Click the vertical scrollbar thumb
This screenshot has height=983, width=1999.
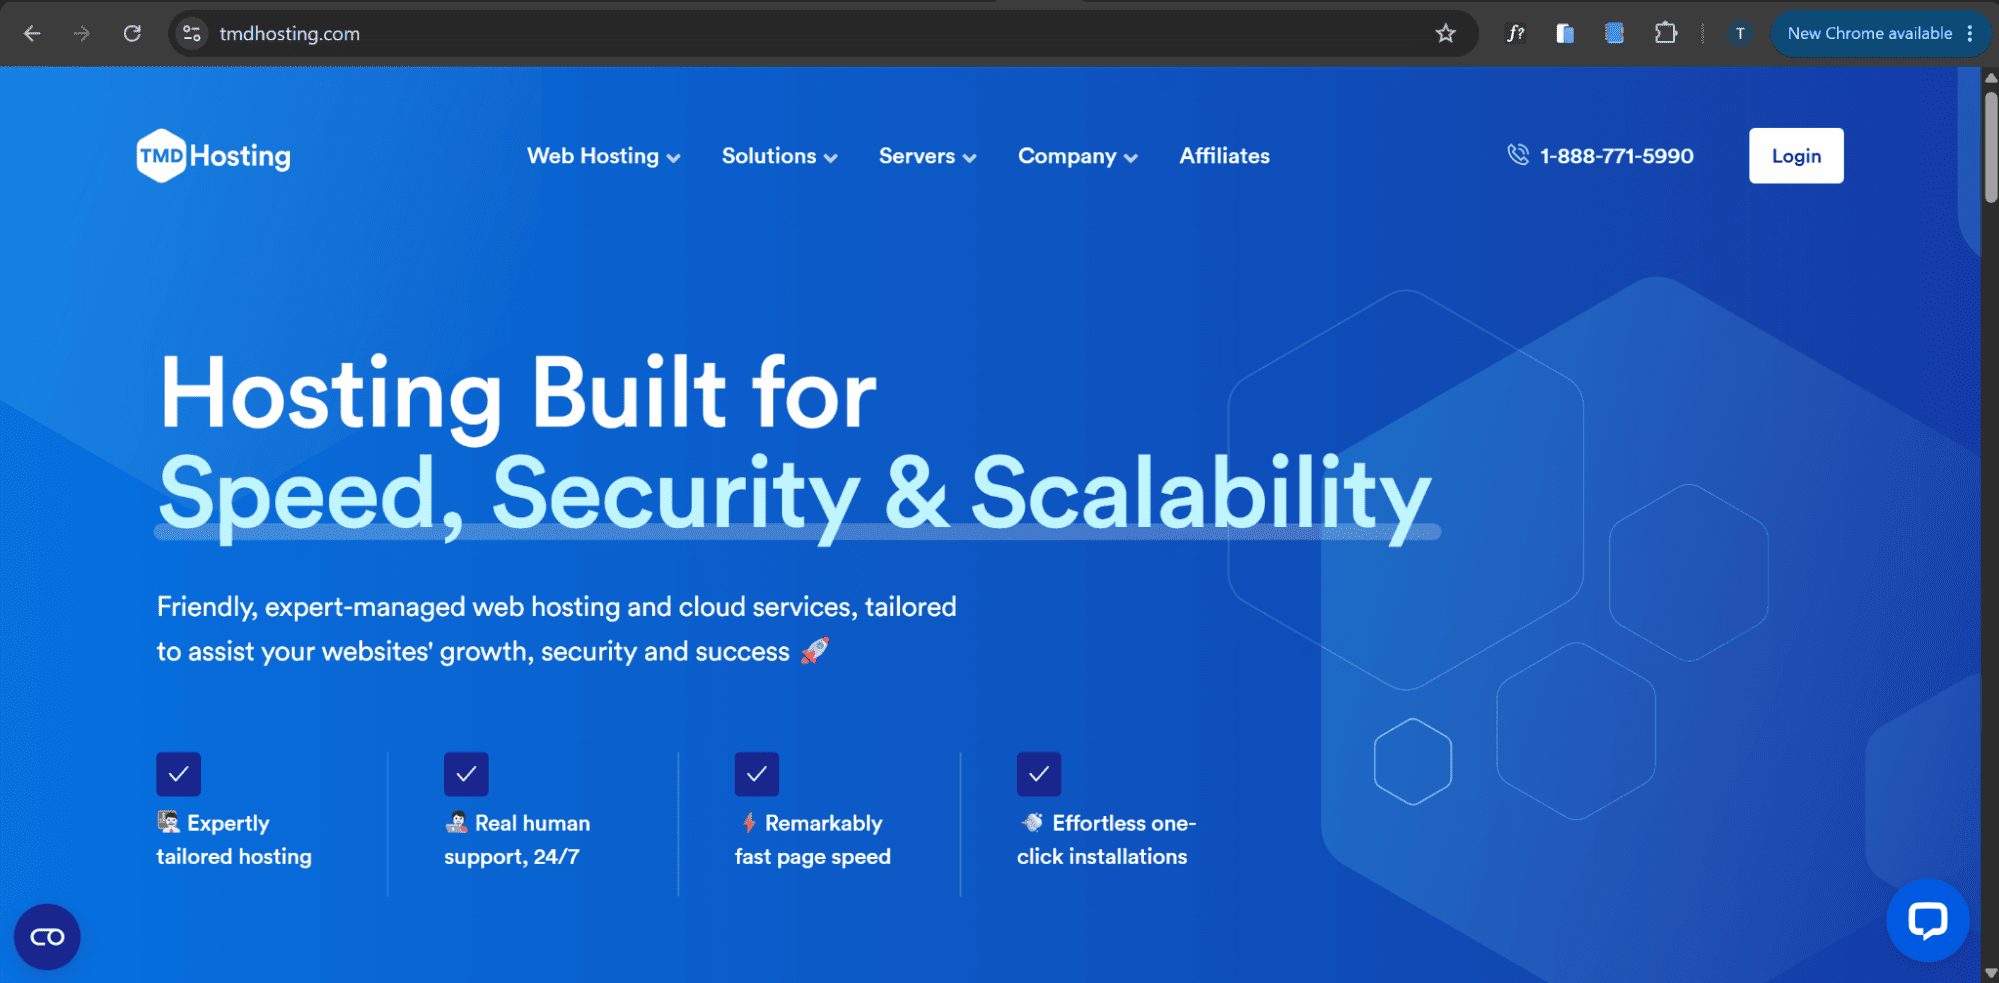point(1990,147)
